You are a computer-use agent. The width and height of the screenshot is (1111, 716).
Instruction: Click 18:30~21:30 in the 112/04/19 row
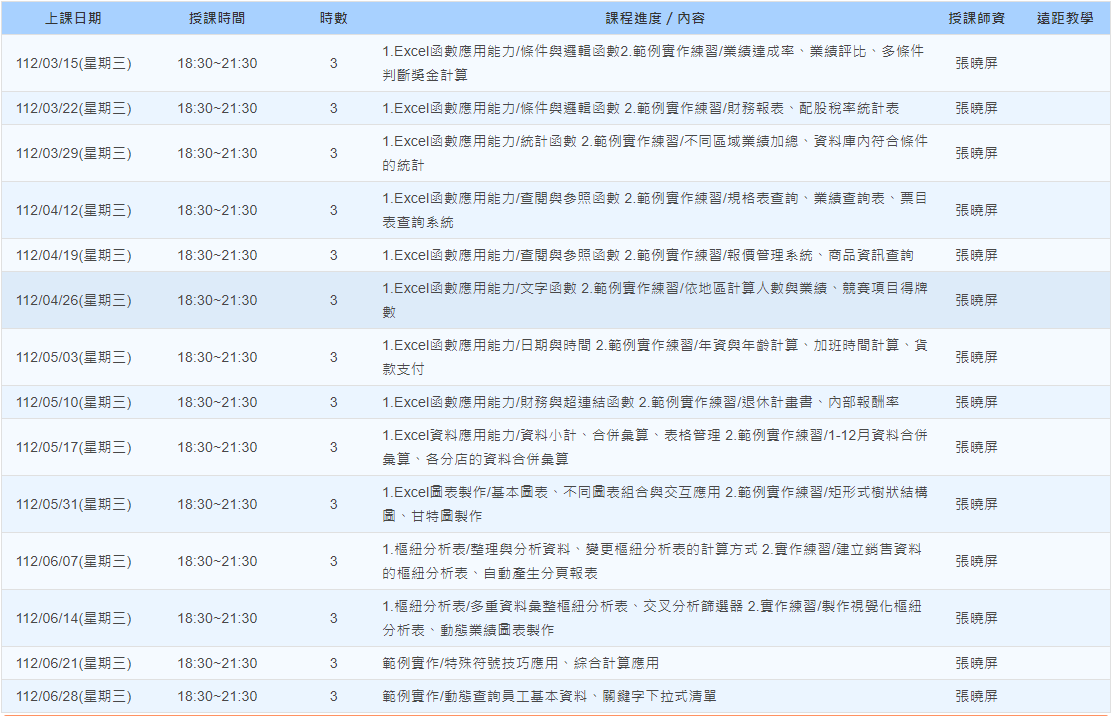217,255
